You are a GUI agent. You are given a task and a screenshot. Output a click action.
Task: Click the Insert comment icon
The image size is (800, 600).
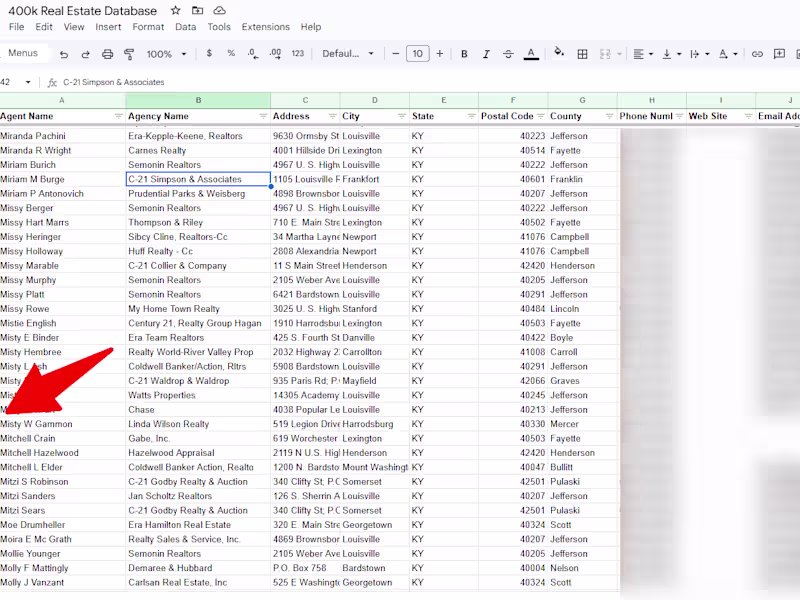[778, 54]
